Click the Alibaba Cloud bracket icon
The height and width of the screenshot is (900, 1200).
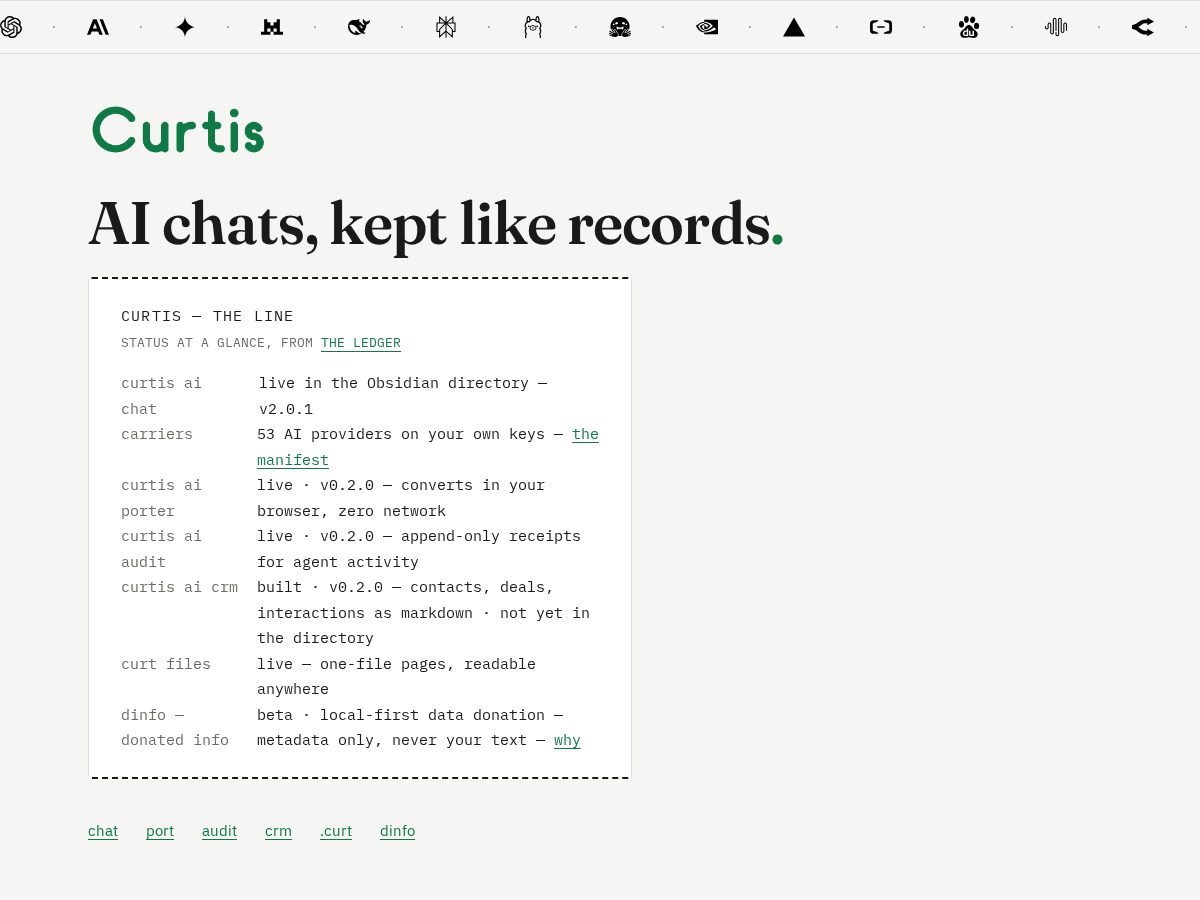881,27
